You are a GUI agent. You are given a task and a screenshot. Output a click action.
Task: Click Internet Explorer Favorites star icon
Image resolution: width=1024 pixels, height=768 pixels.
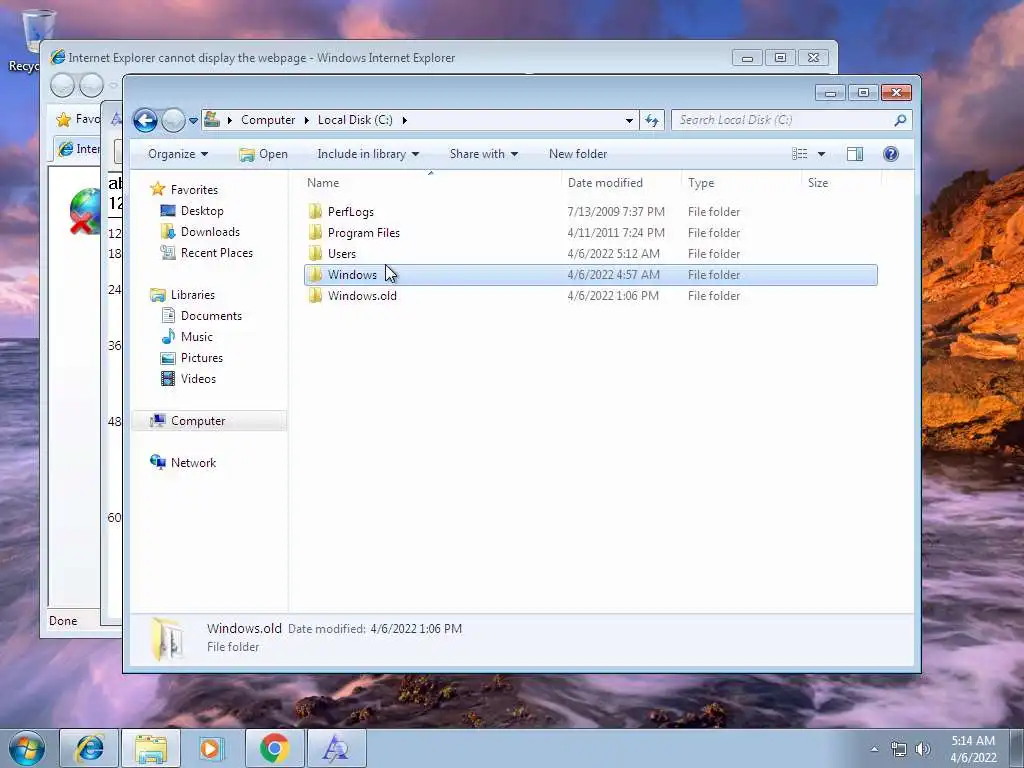pos(63,120)
